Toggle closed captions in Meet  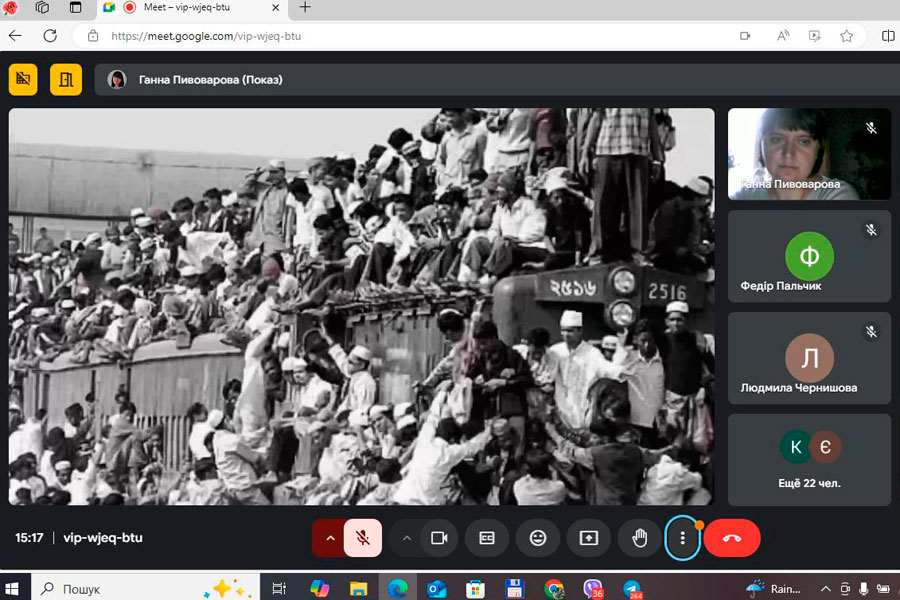tap(487, 538)
